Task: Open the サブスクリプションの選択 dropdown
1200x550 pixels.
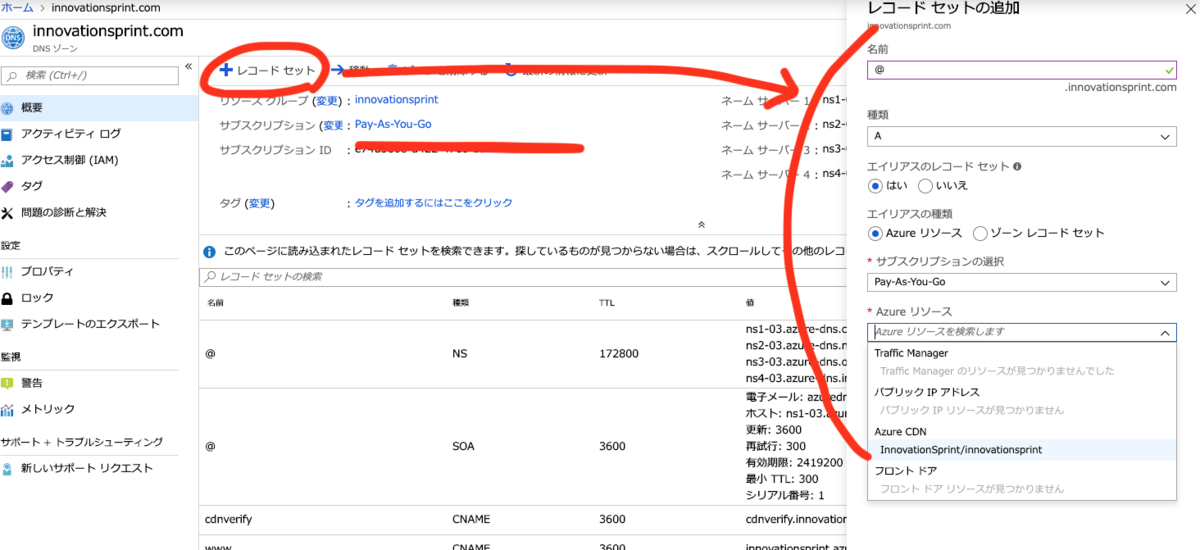Action: point(1022,283)
